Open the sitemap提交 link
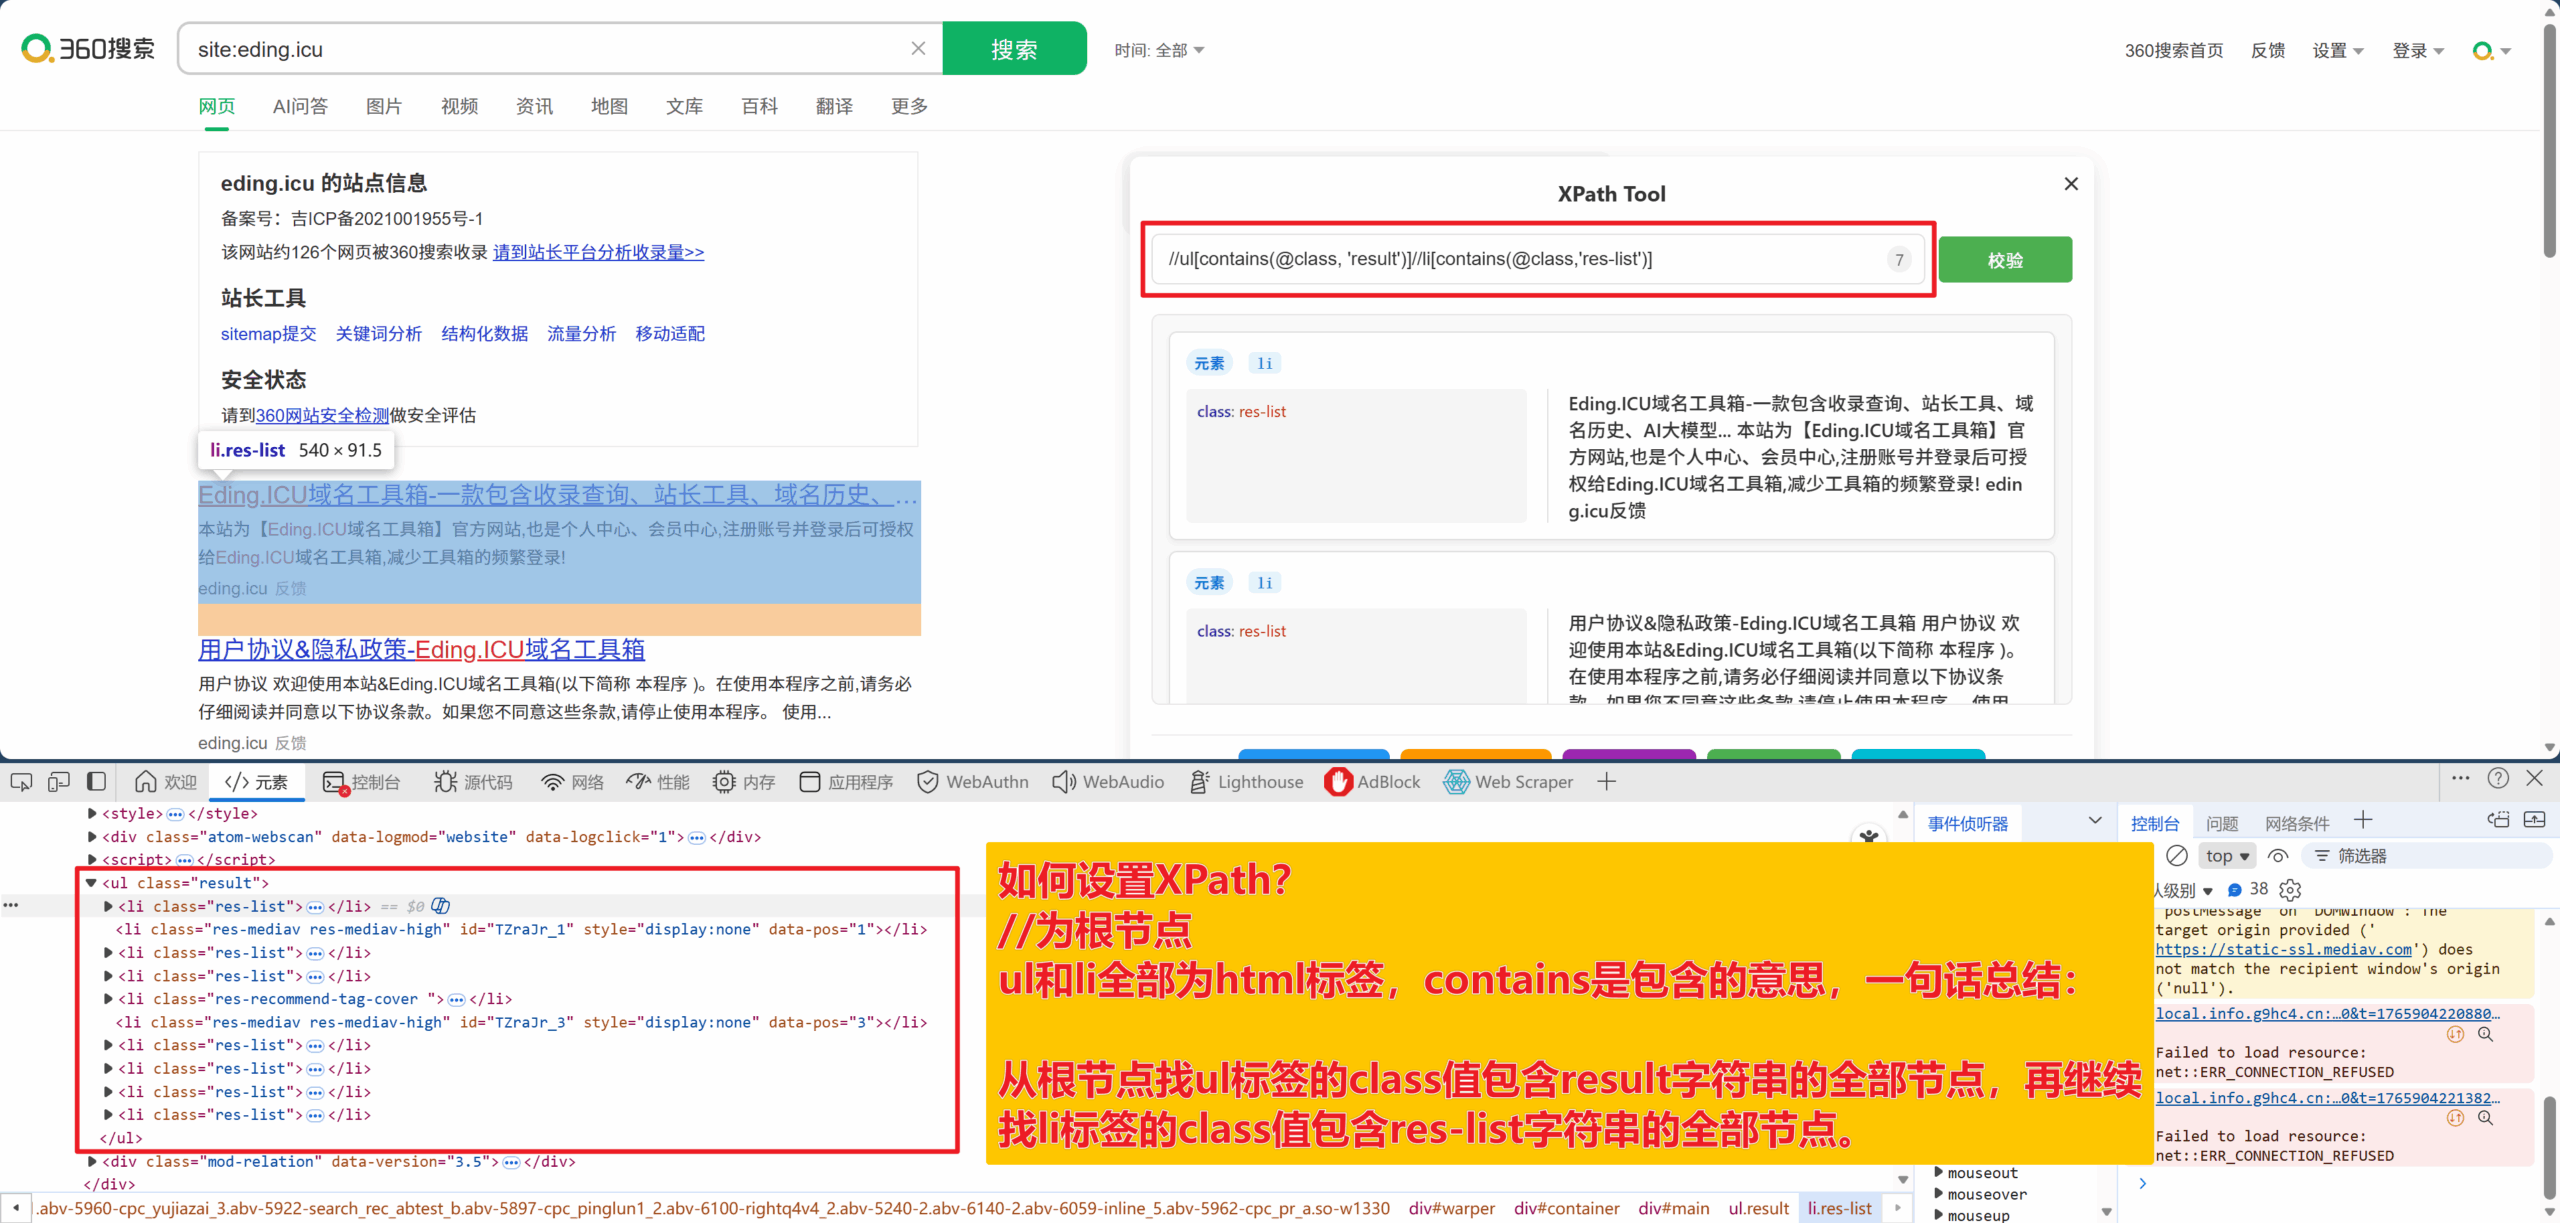Image resolution: width=2560 pixels, height=1223 pixels. click(268, 334)
